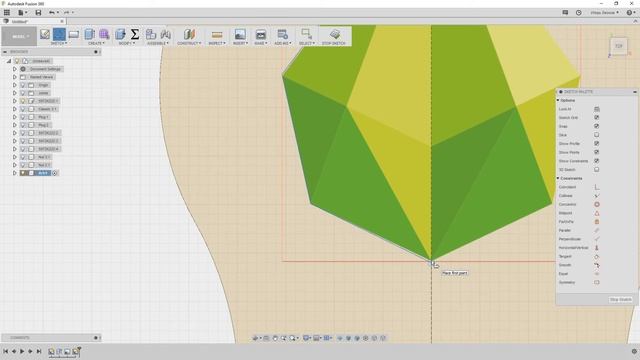The image size is (640, 360).
Task: Click the Modify press-pull icon
Action: tap(120, 34)
